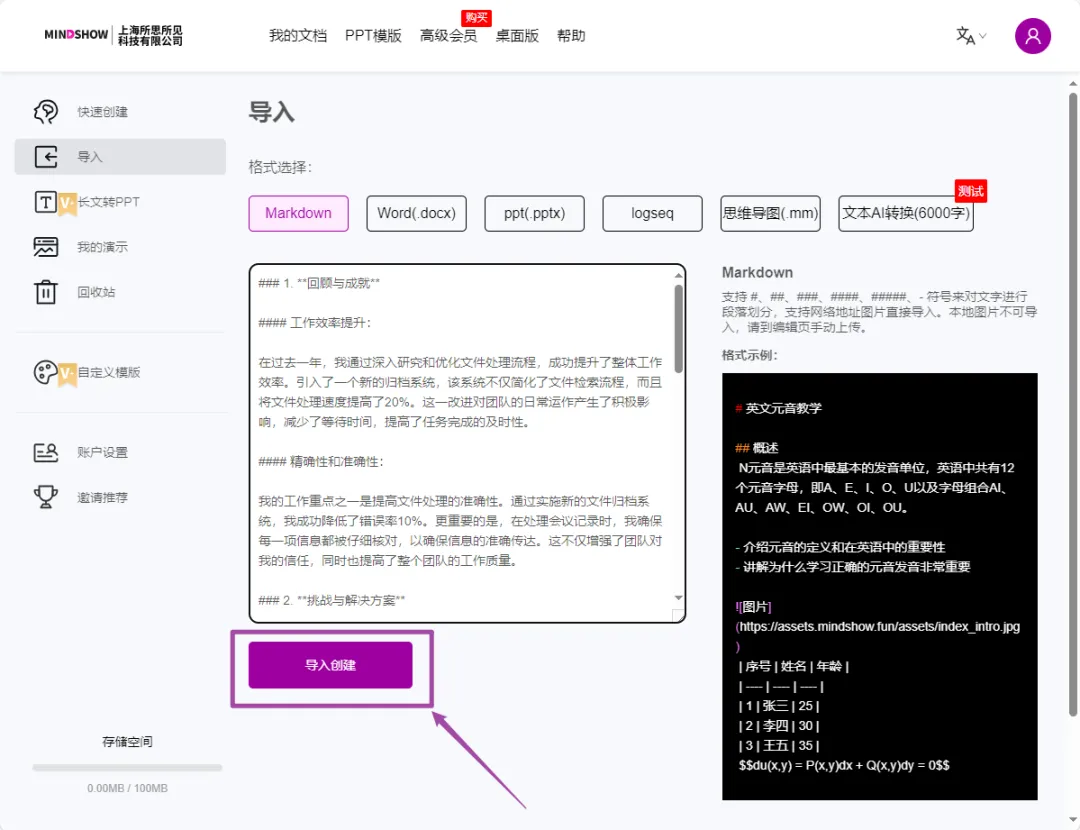Choose the ppt(.pptx) format option

534,214
